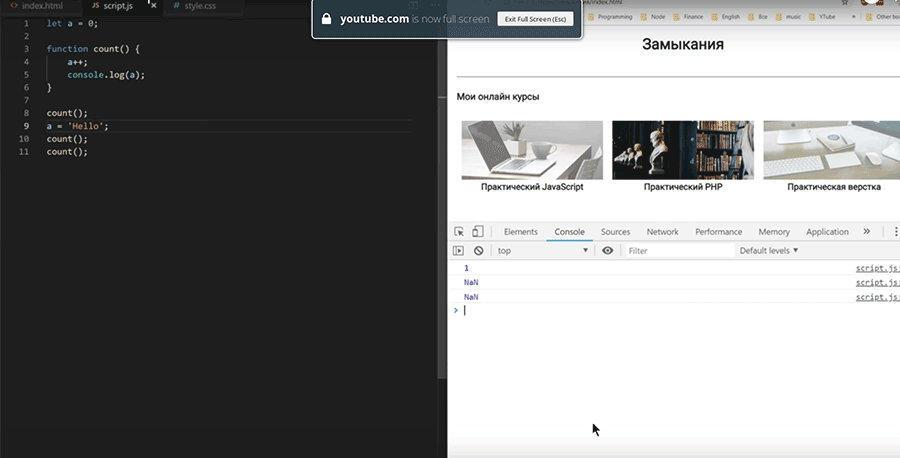Screen dimensions: 900x458
Task: Click the function count() { code line
Action: [93, 49]
